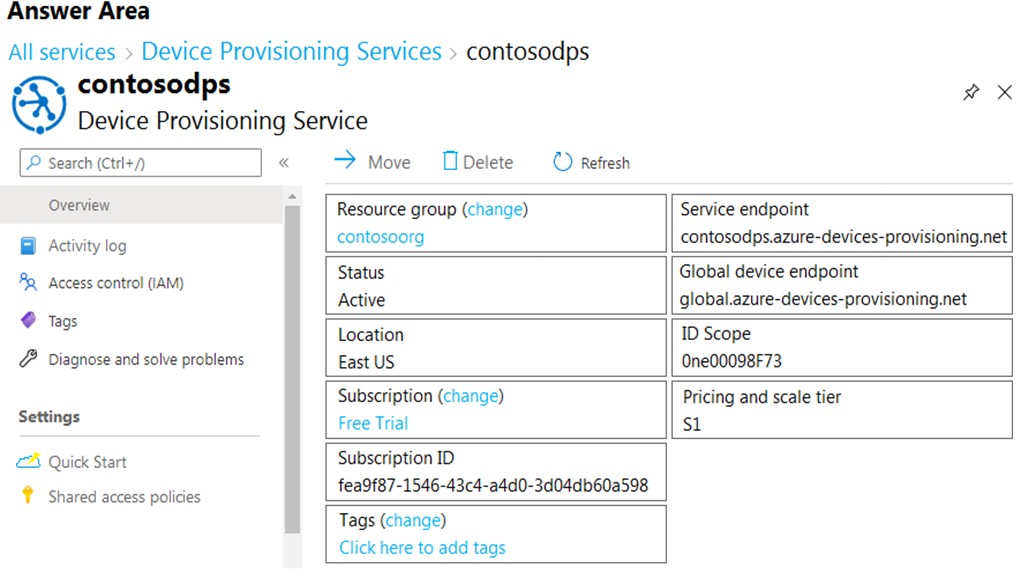Viewport: 1021px width, 573px height.
Task: Select Subscription ID value fea9f87-1546-43c4-a4d0-3d04db60a598
Action: coord(493,485)
